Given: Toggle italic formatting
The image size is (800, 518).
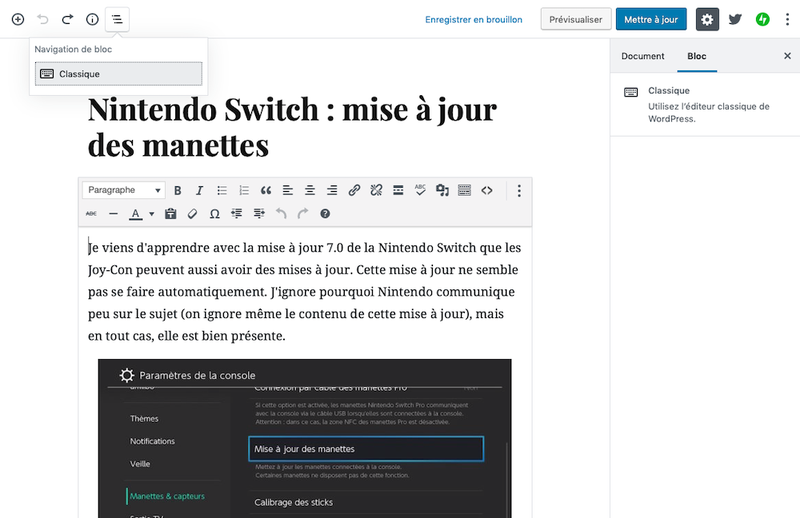Looking at the screenshot, I should tap(199, 190).
